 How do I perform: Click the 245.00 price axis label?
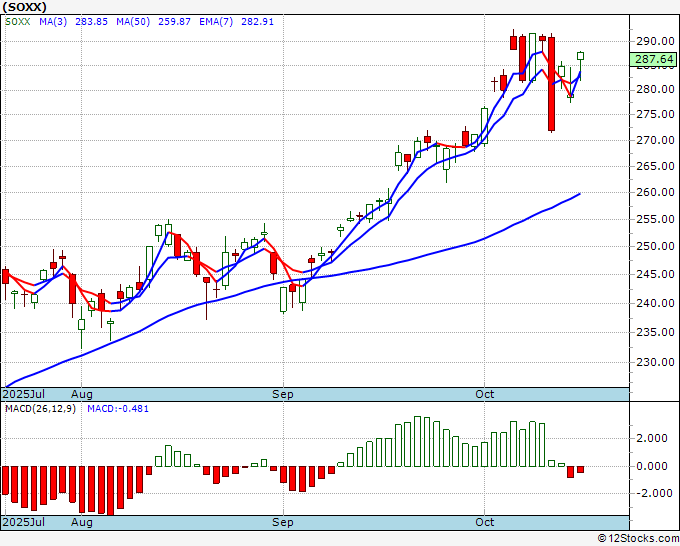[655, 274]
